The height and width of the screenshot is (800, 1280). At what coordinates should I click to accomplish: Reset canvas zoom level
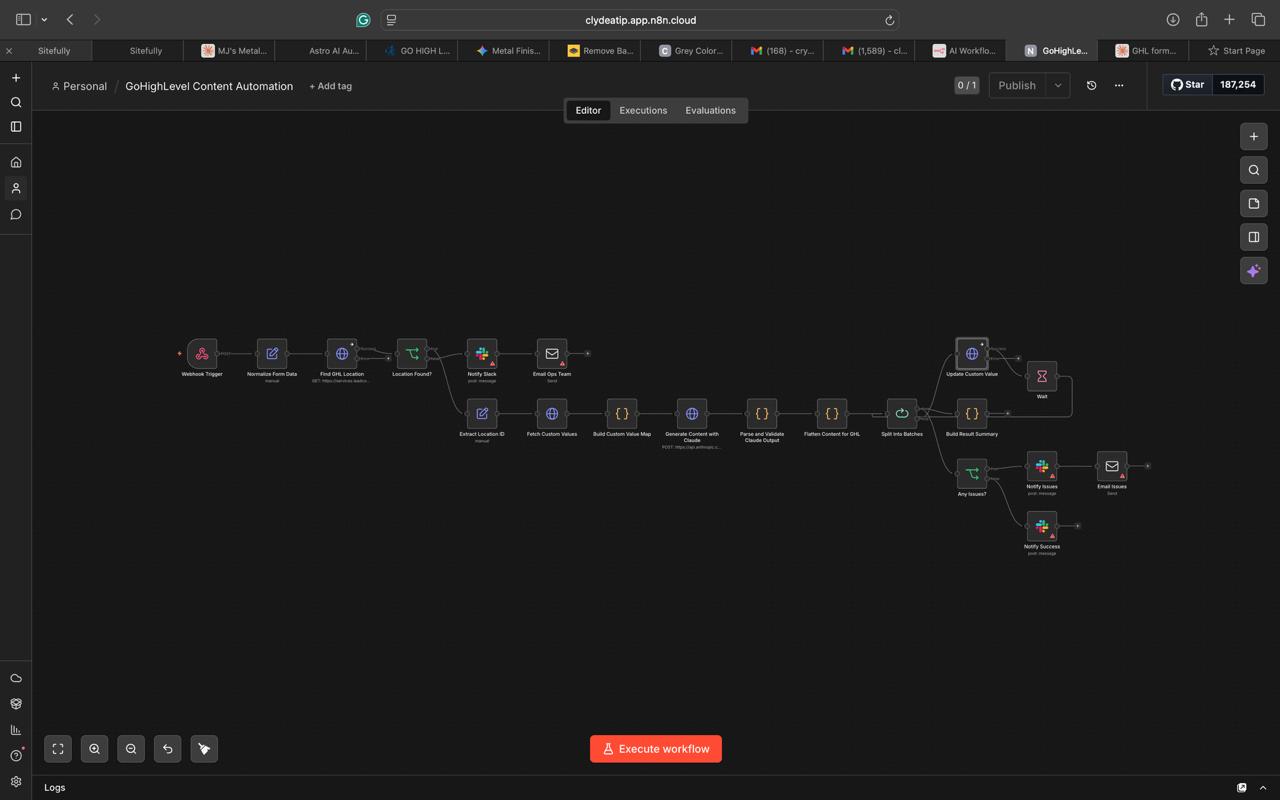(168, 749)
